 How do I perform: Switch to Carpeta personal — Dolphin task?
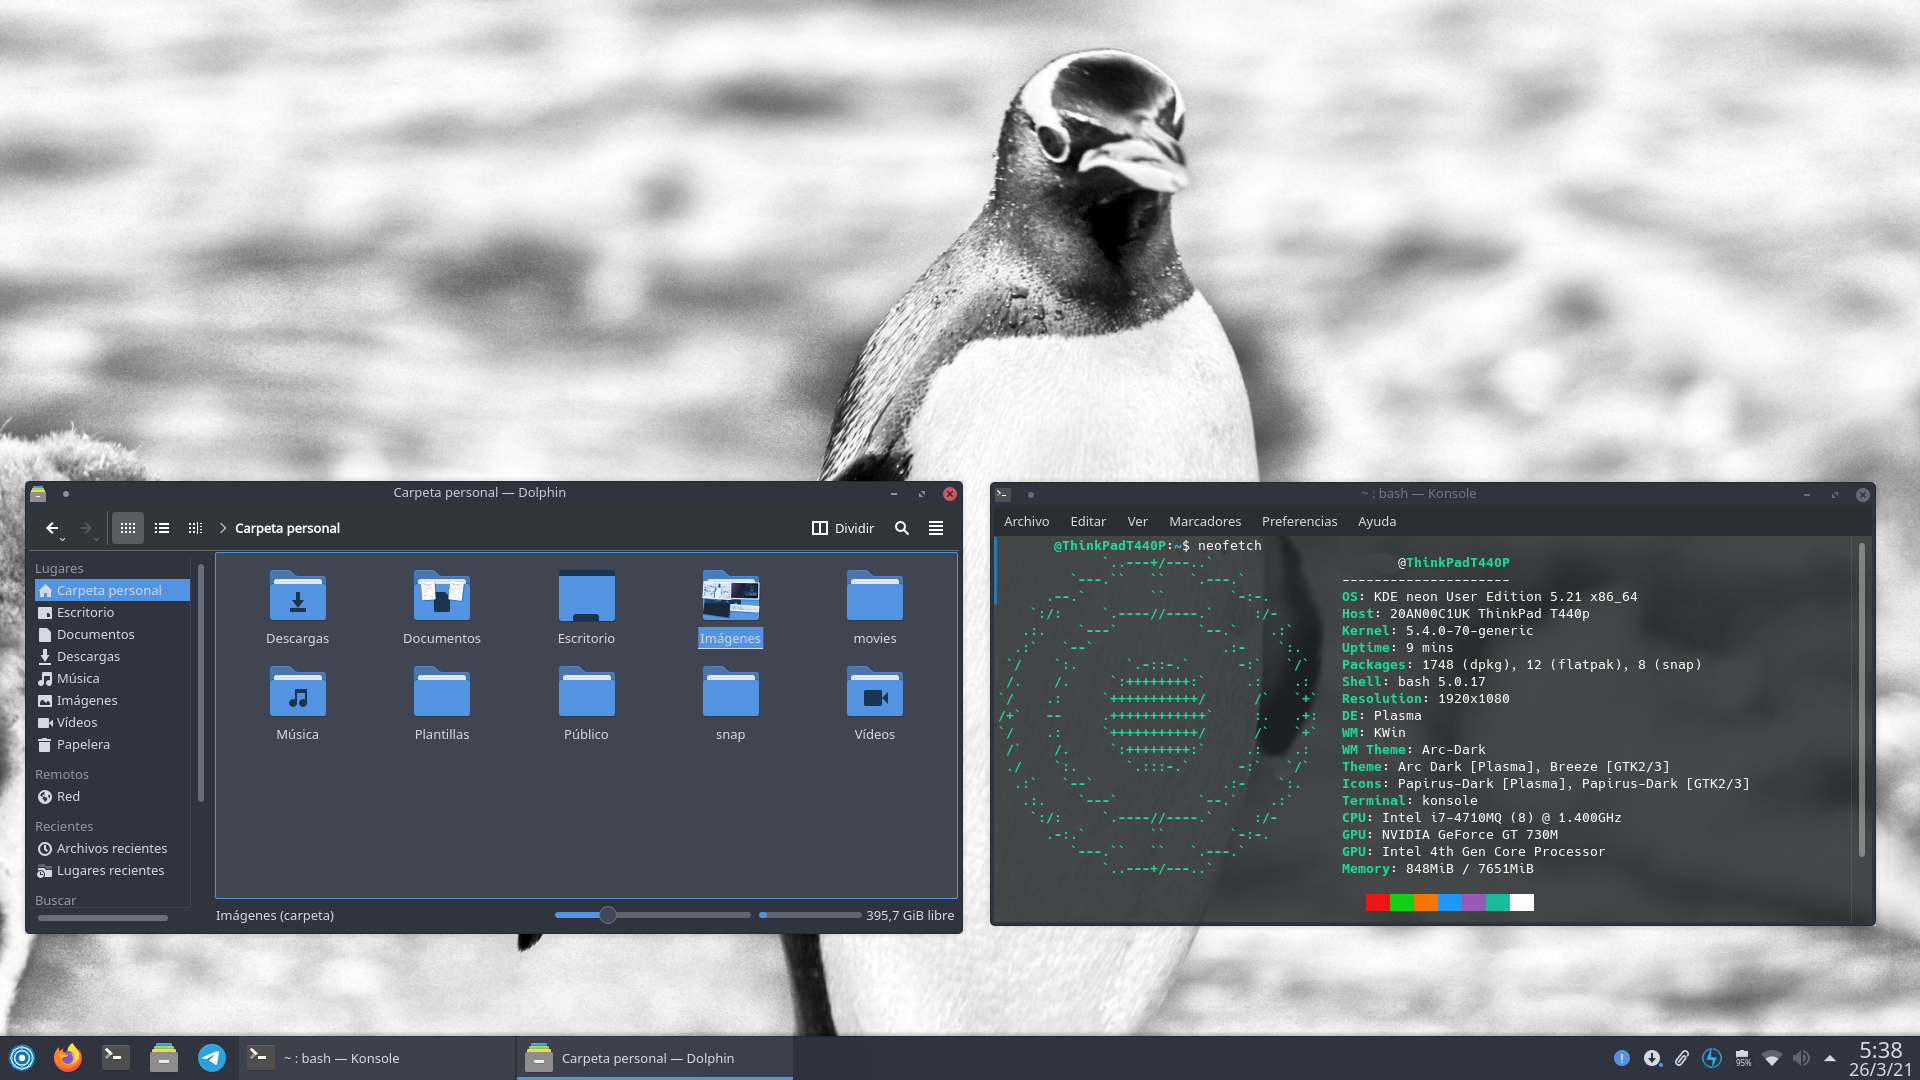pos(655,1058)
